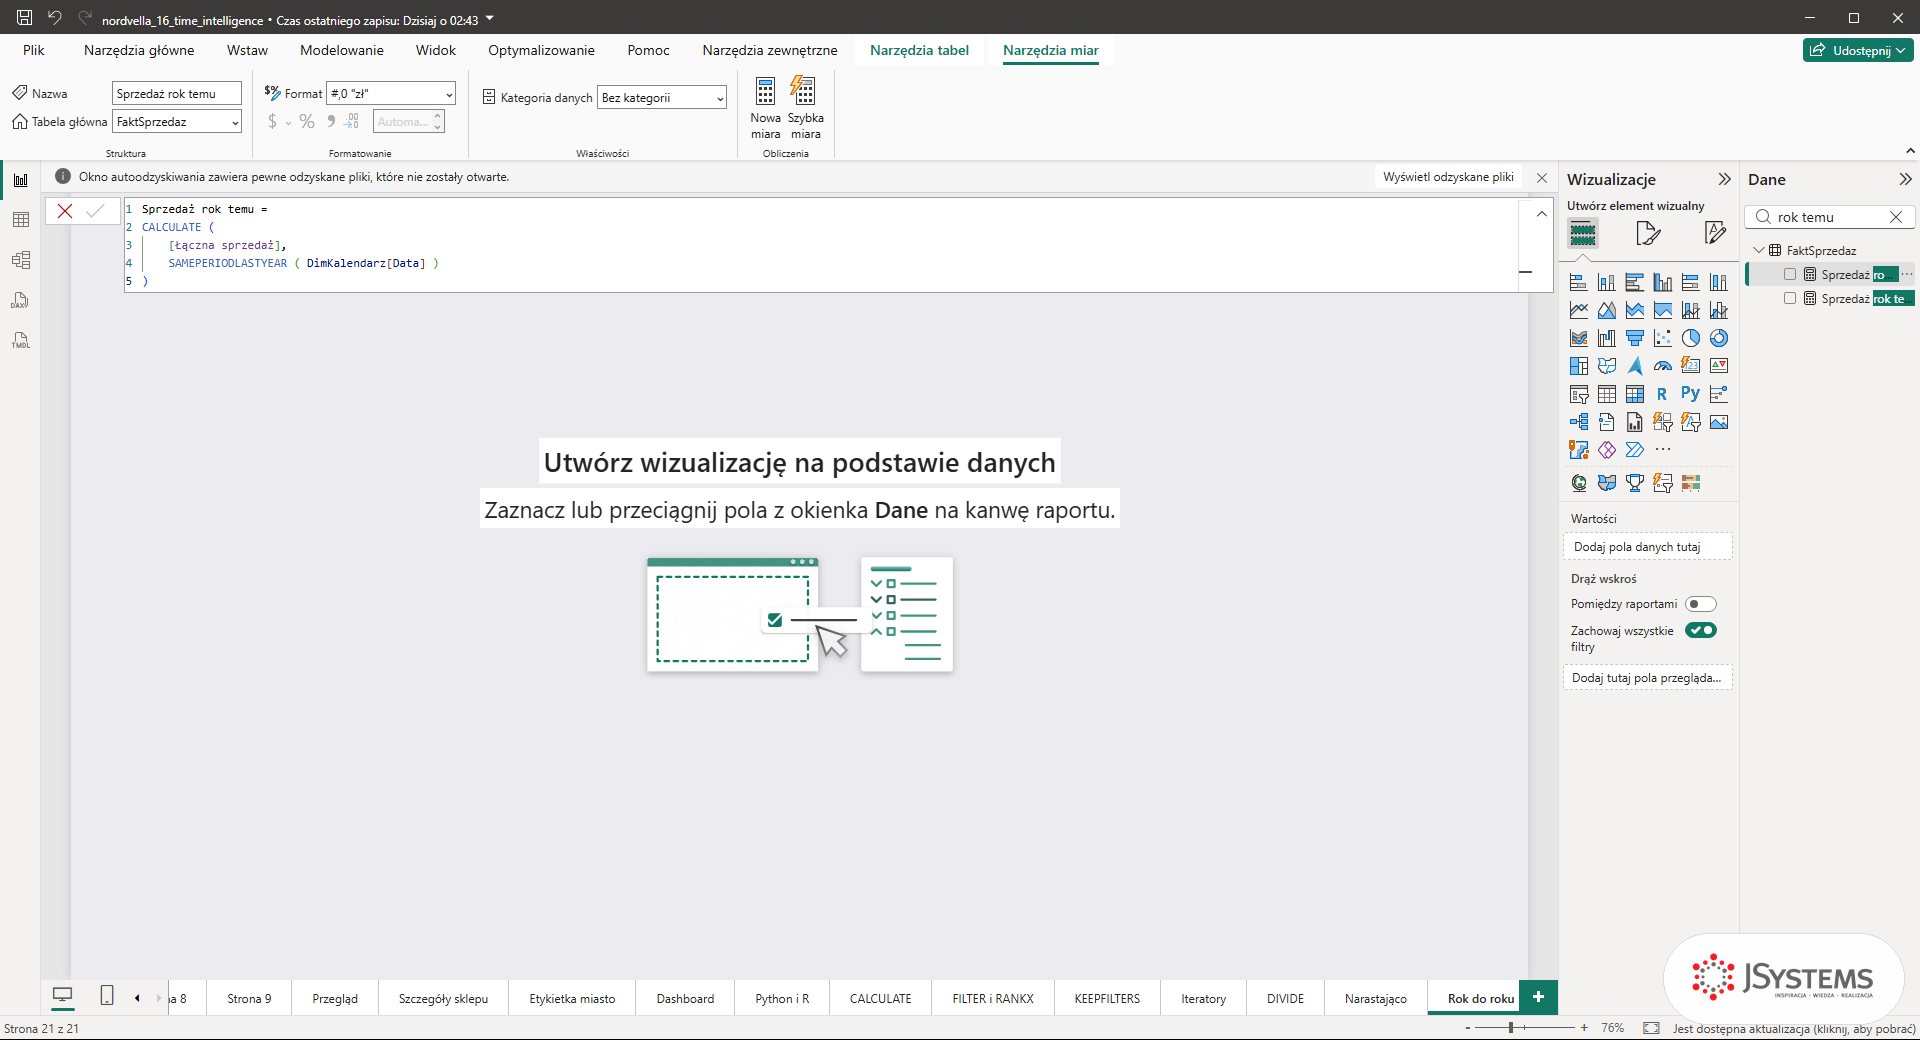Select the R script visual

tap(1663, 394)
